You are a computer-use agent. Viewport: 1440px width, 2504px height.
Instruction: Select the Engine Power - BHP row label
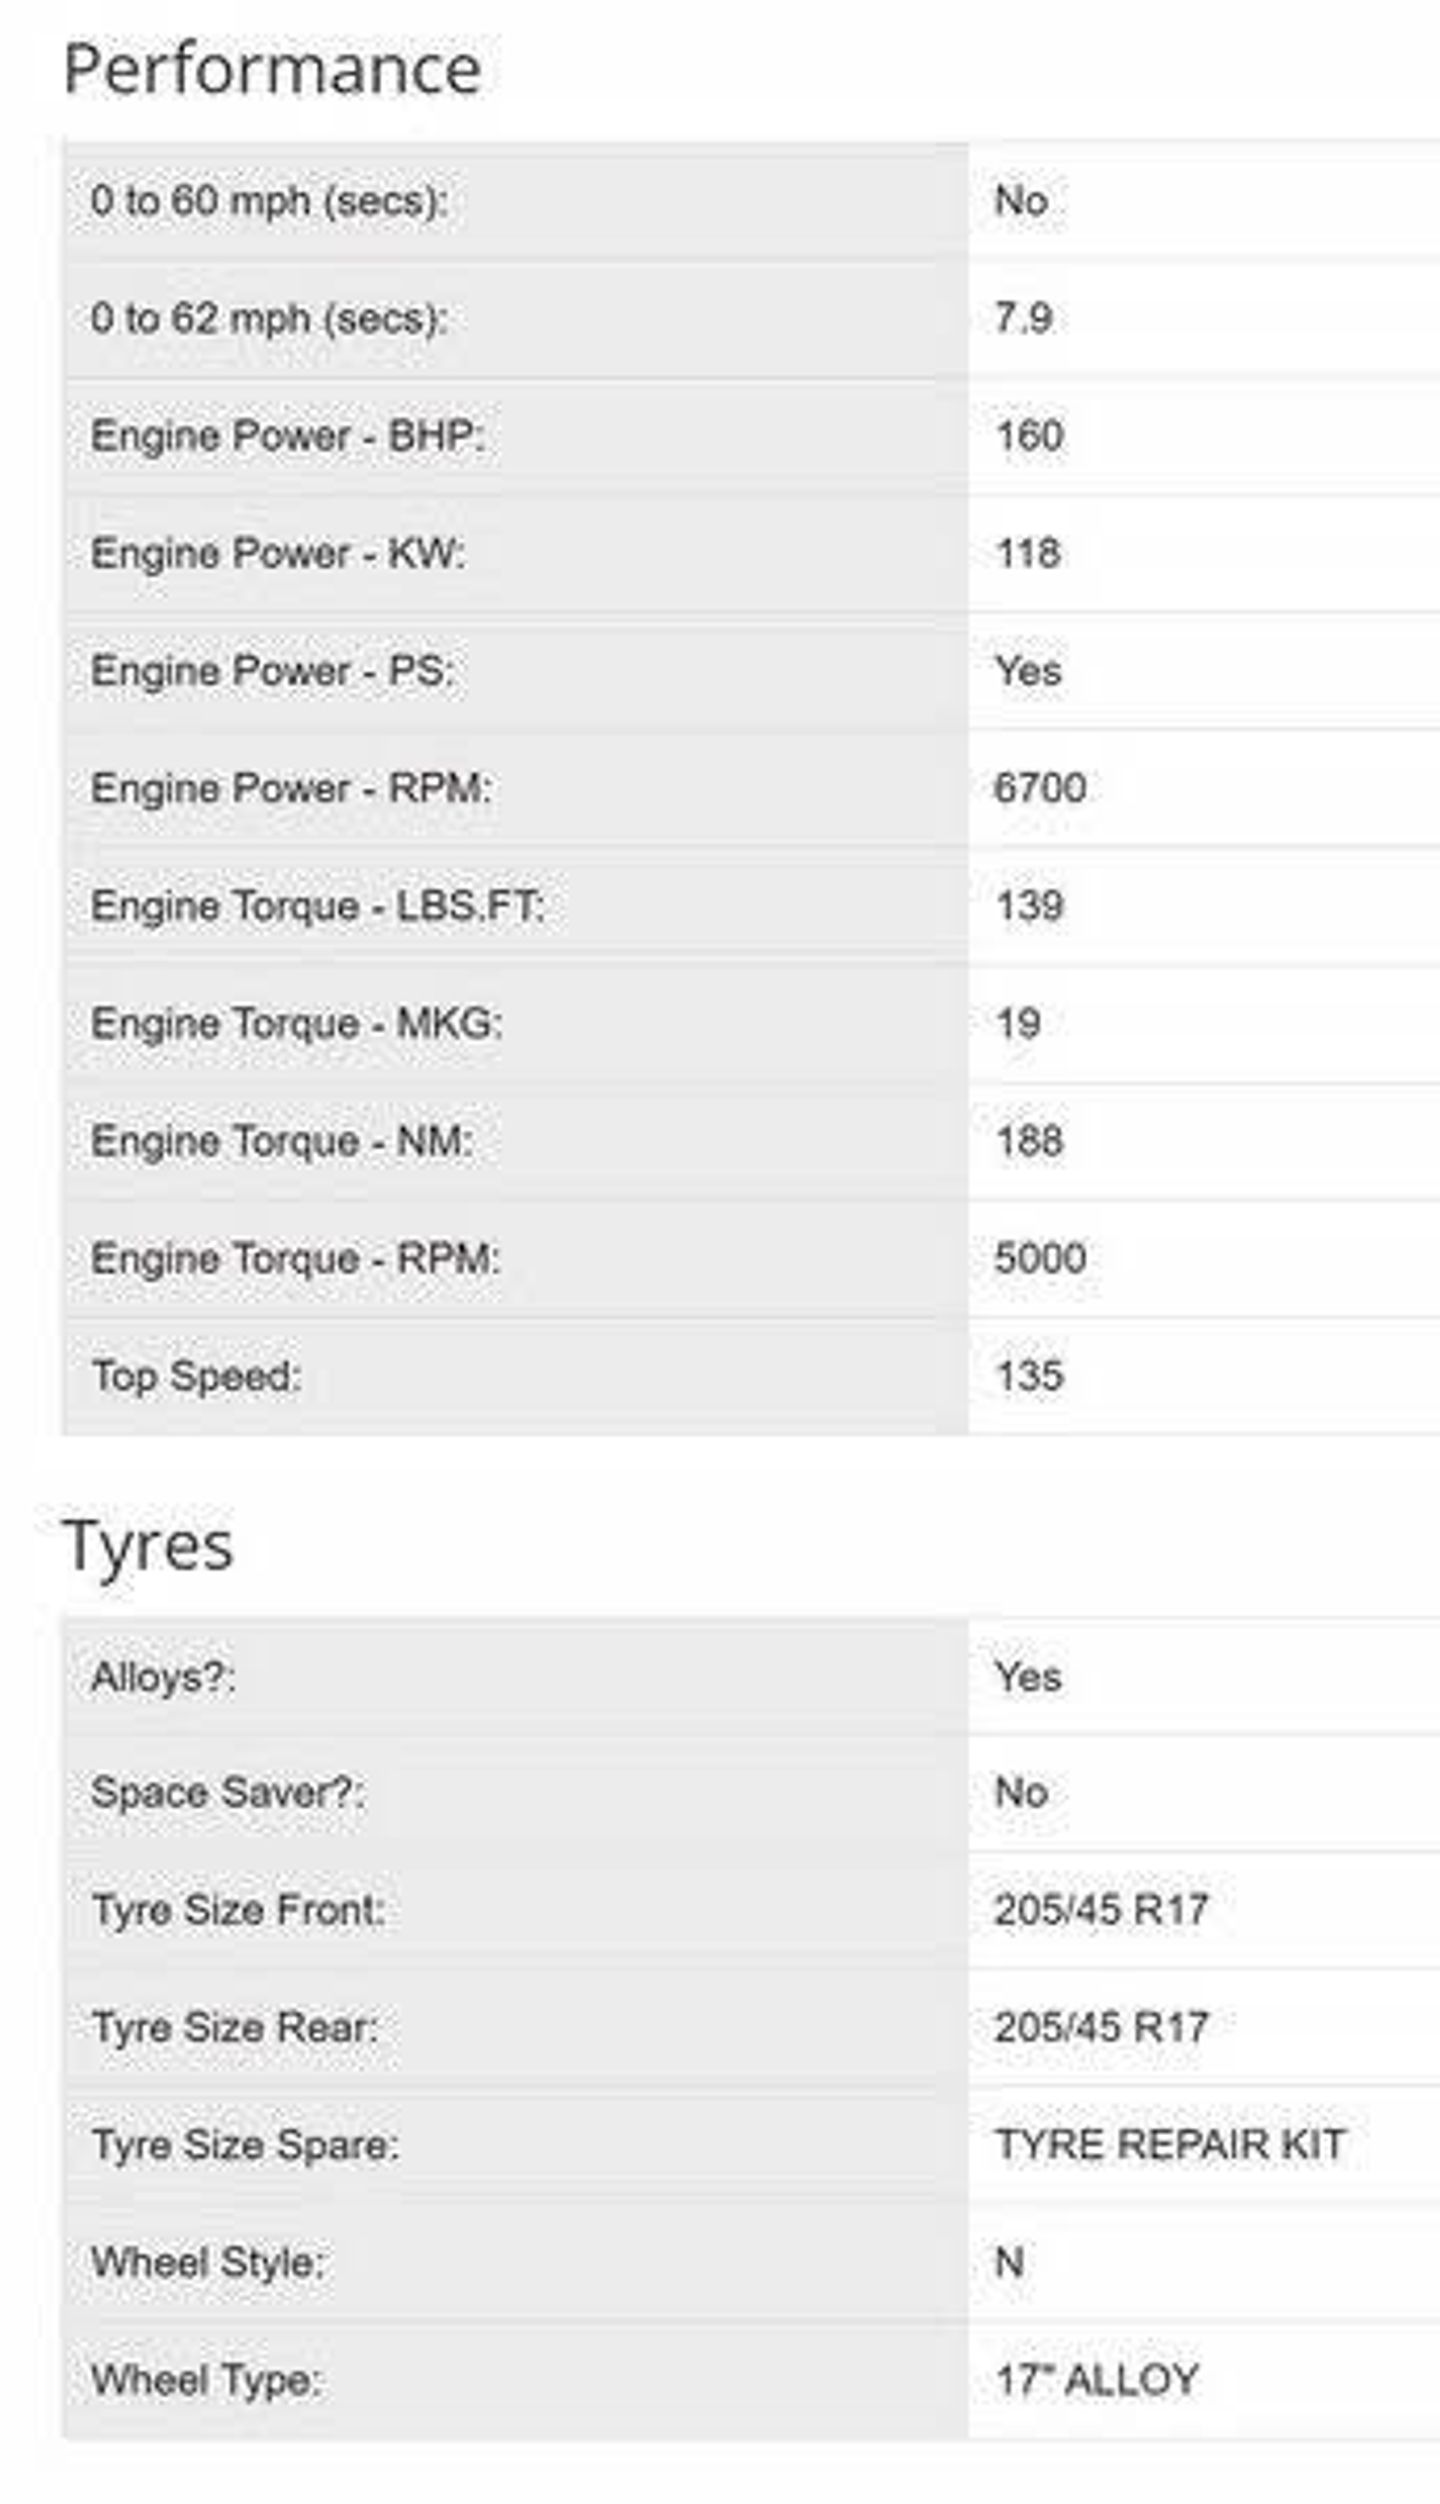(x=287, y=436)
